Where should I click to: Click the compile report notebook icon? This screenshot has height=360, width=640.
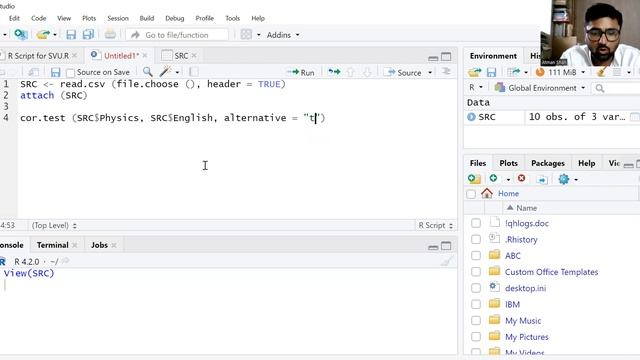194,72
